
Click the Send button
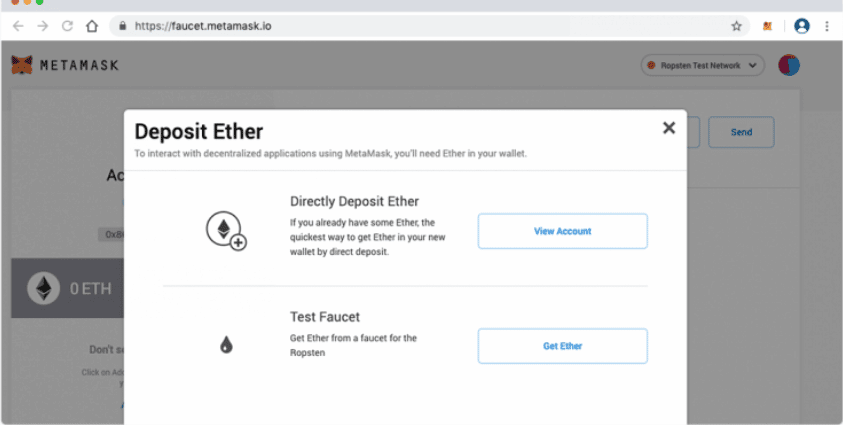pos(741,132)
